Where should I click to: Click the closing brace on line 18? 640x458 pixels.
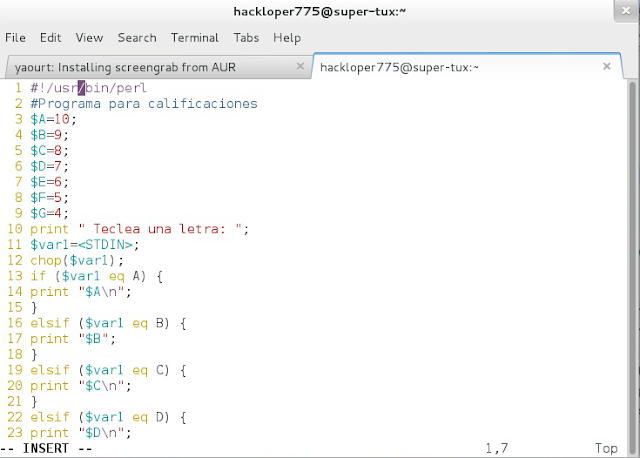coord(34,354)
